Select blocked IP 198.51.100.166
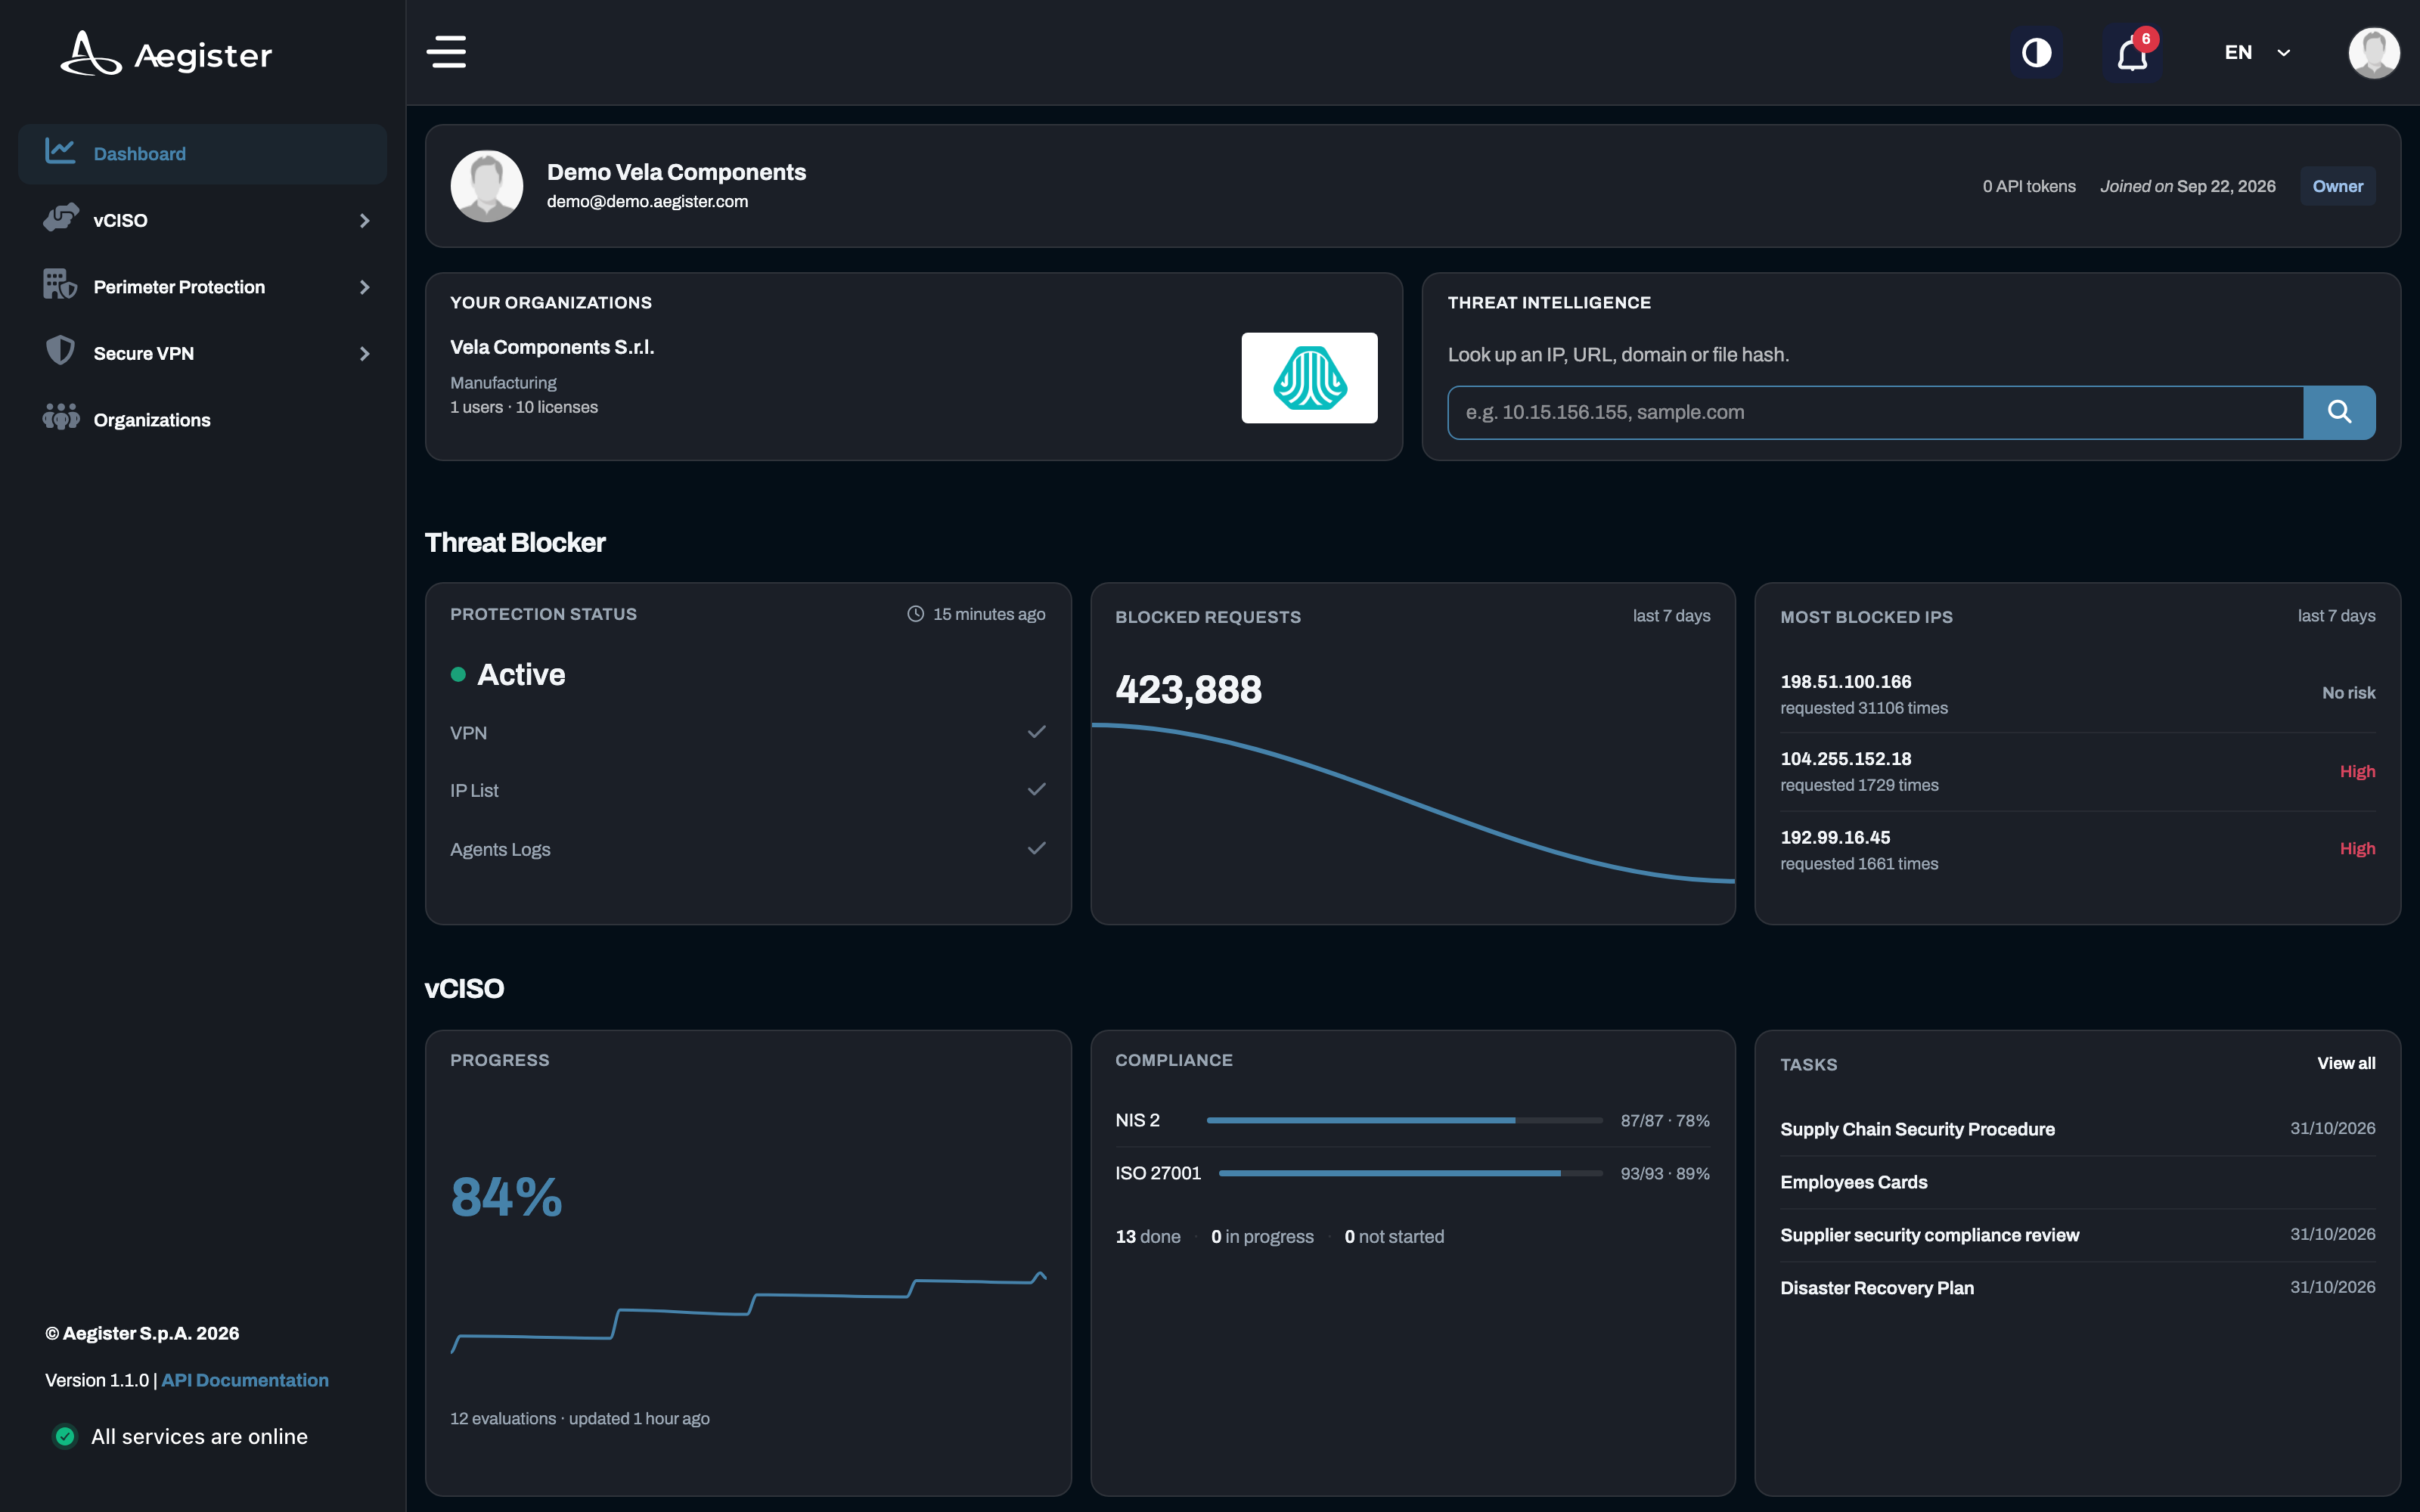This screenshot has width=2420, height=1512. [x=1845, y=681]
